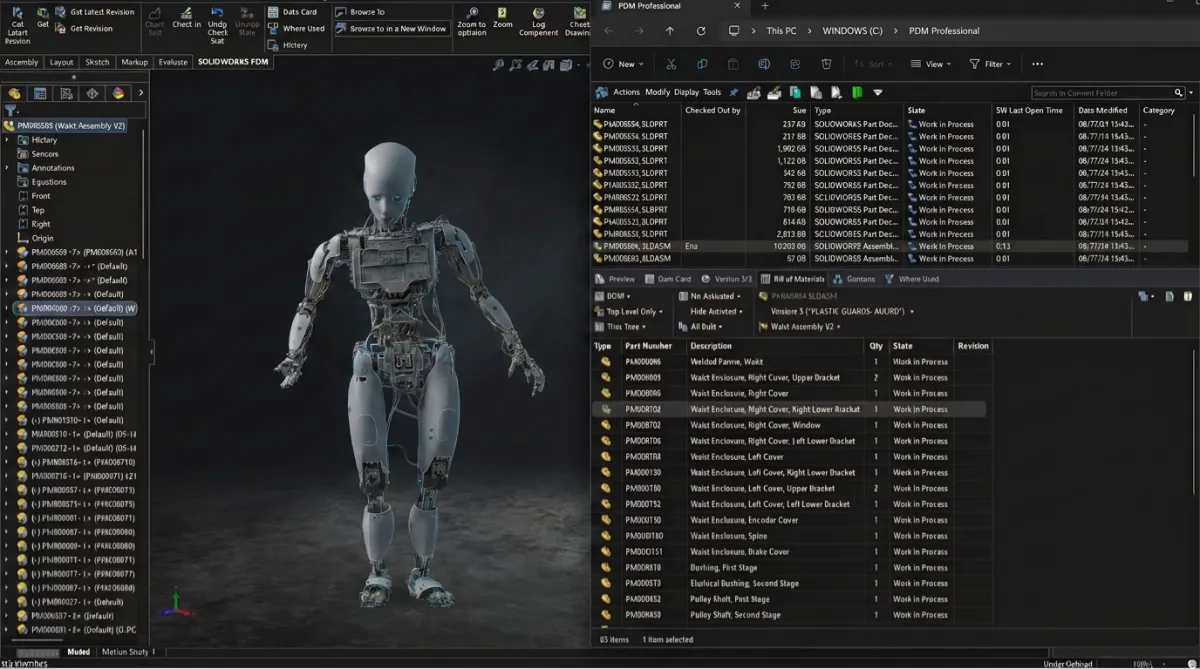1200x669 pixels.
Task: Switch to the Contains tab in PDM
Action: tap(854, 279)
